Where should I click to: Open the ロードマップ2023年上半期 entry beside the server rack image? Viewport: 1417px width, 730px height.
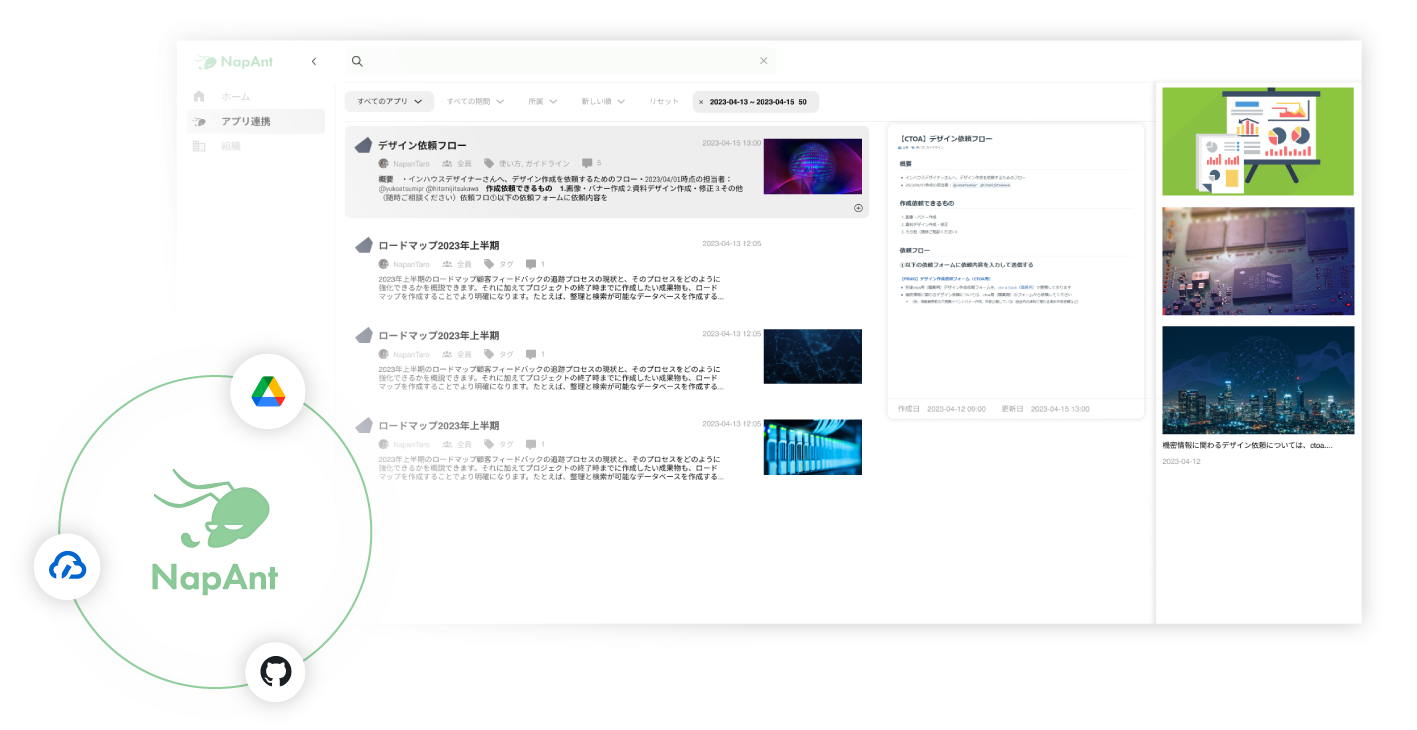click(438, 425)
